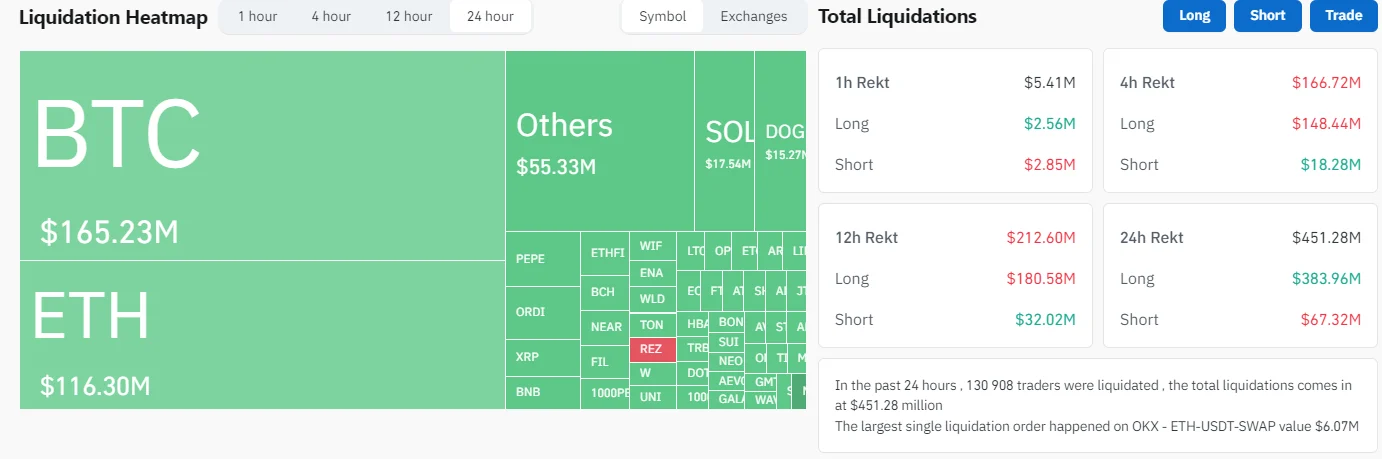Select the 1 hour timeframe tab

click(257, 16)
